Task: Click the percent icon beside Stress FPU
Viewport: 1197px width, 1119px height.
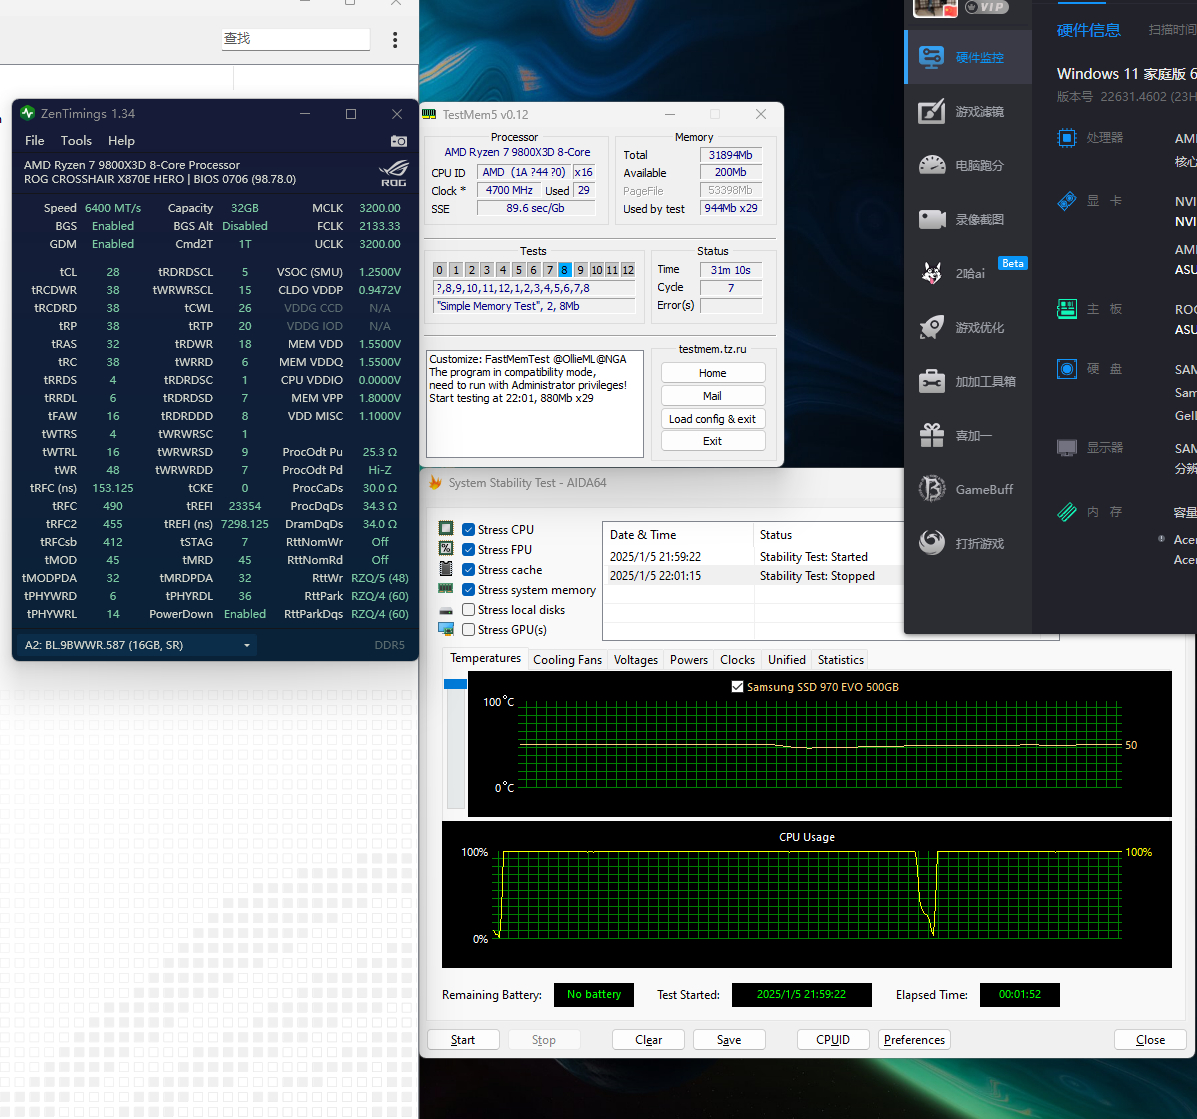Action: point(446,548)
